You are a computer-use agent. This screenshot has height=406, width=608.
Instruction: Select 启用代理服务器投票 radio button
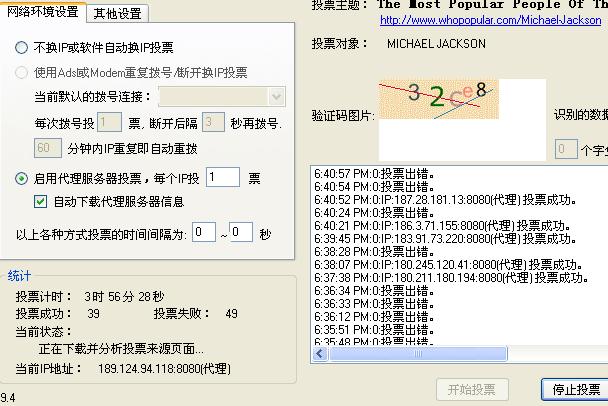point(22,178)
